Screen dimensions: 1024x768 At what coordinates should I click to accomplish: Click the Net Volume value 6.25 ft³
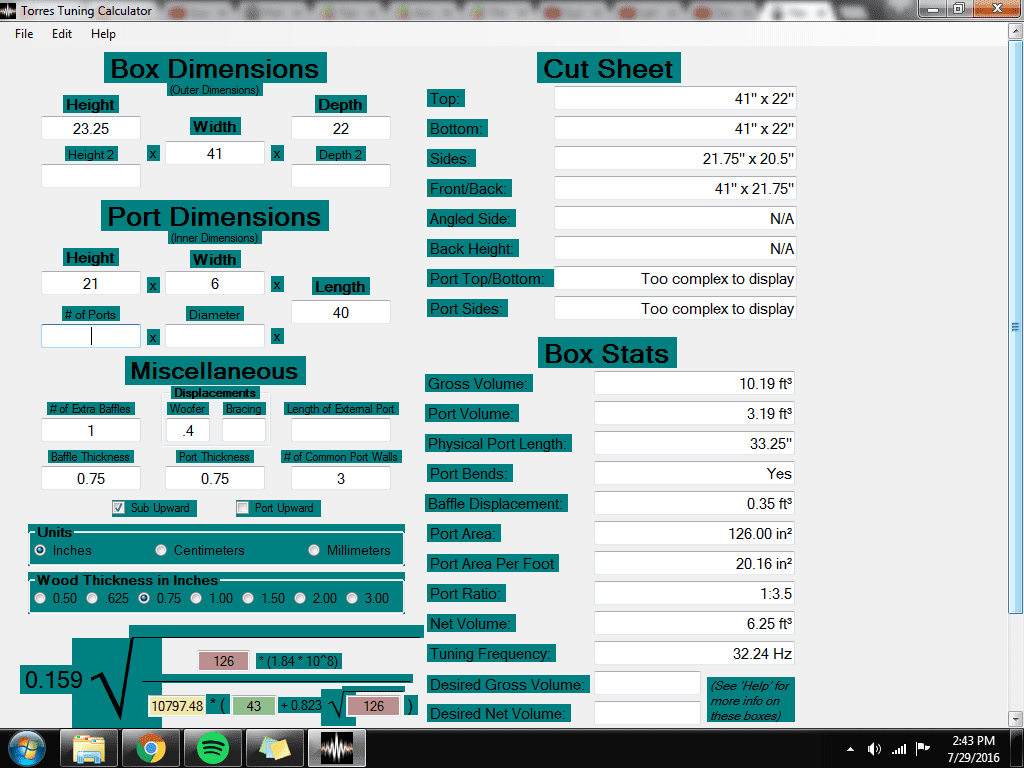[694, 623]
